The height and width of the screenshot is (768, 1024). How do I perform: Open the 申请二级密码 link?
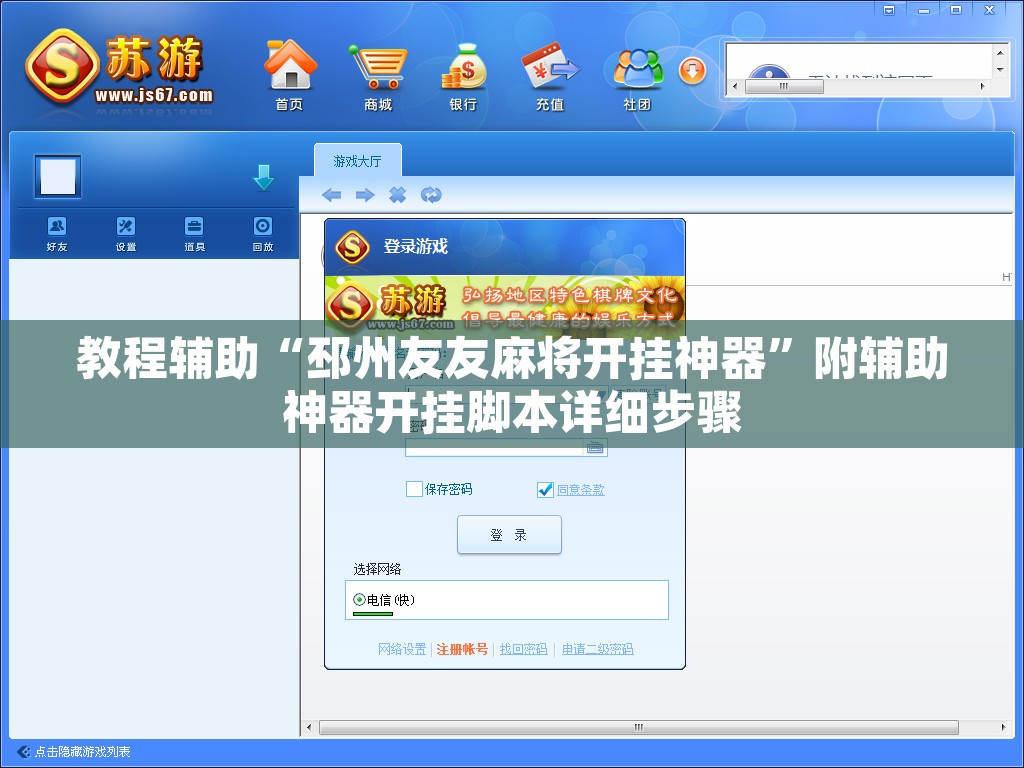pos(598,649)
